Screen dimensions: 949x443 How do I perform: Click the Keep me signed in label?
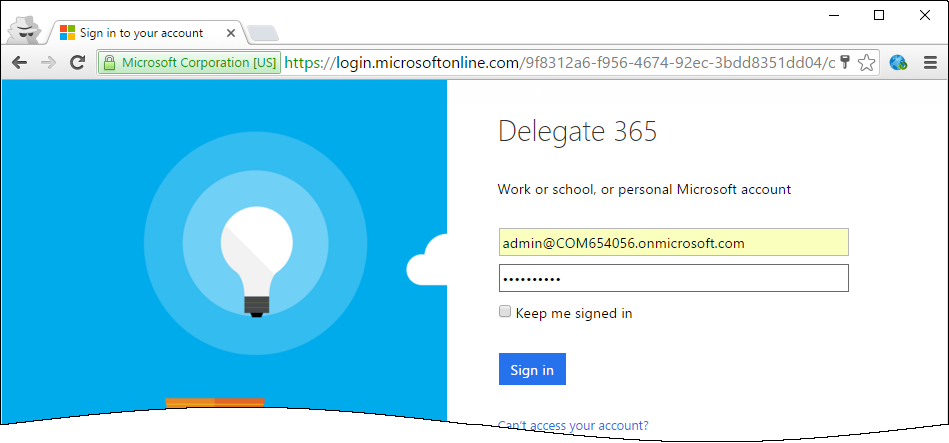574,313
